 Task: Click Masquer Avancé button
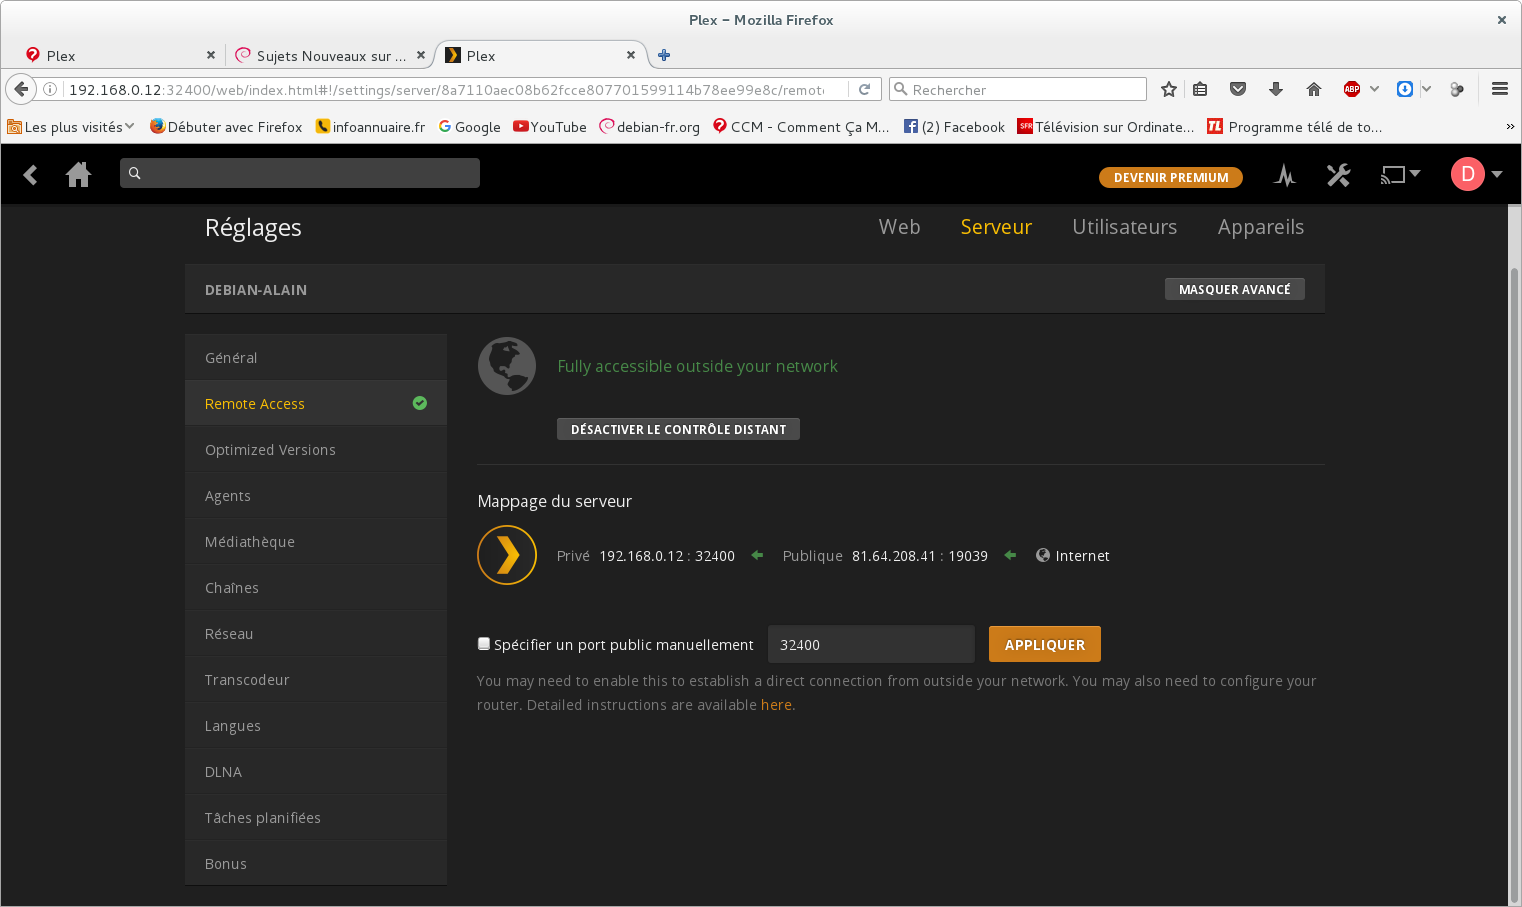1234,289
